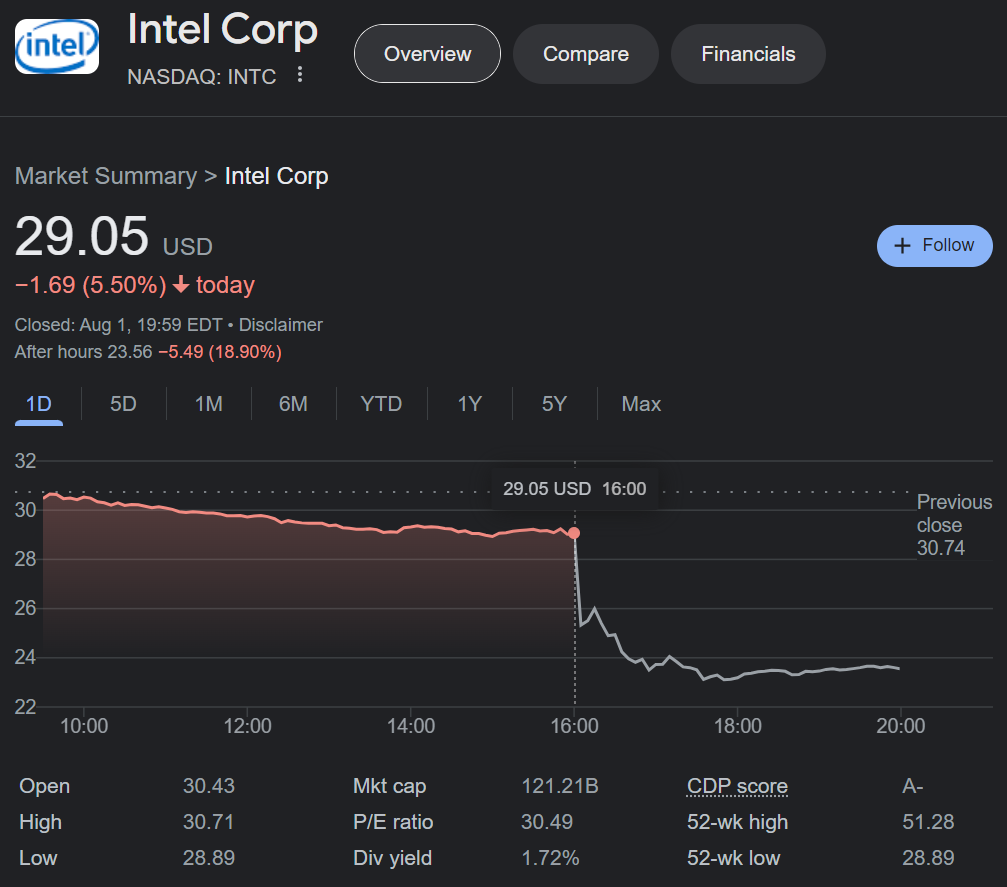Select the 6M chart range
Screen dimensions: 1007x887
(x=293, y=404)
